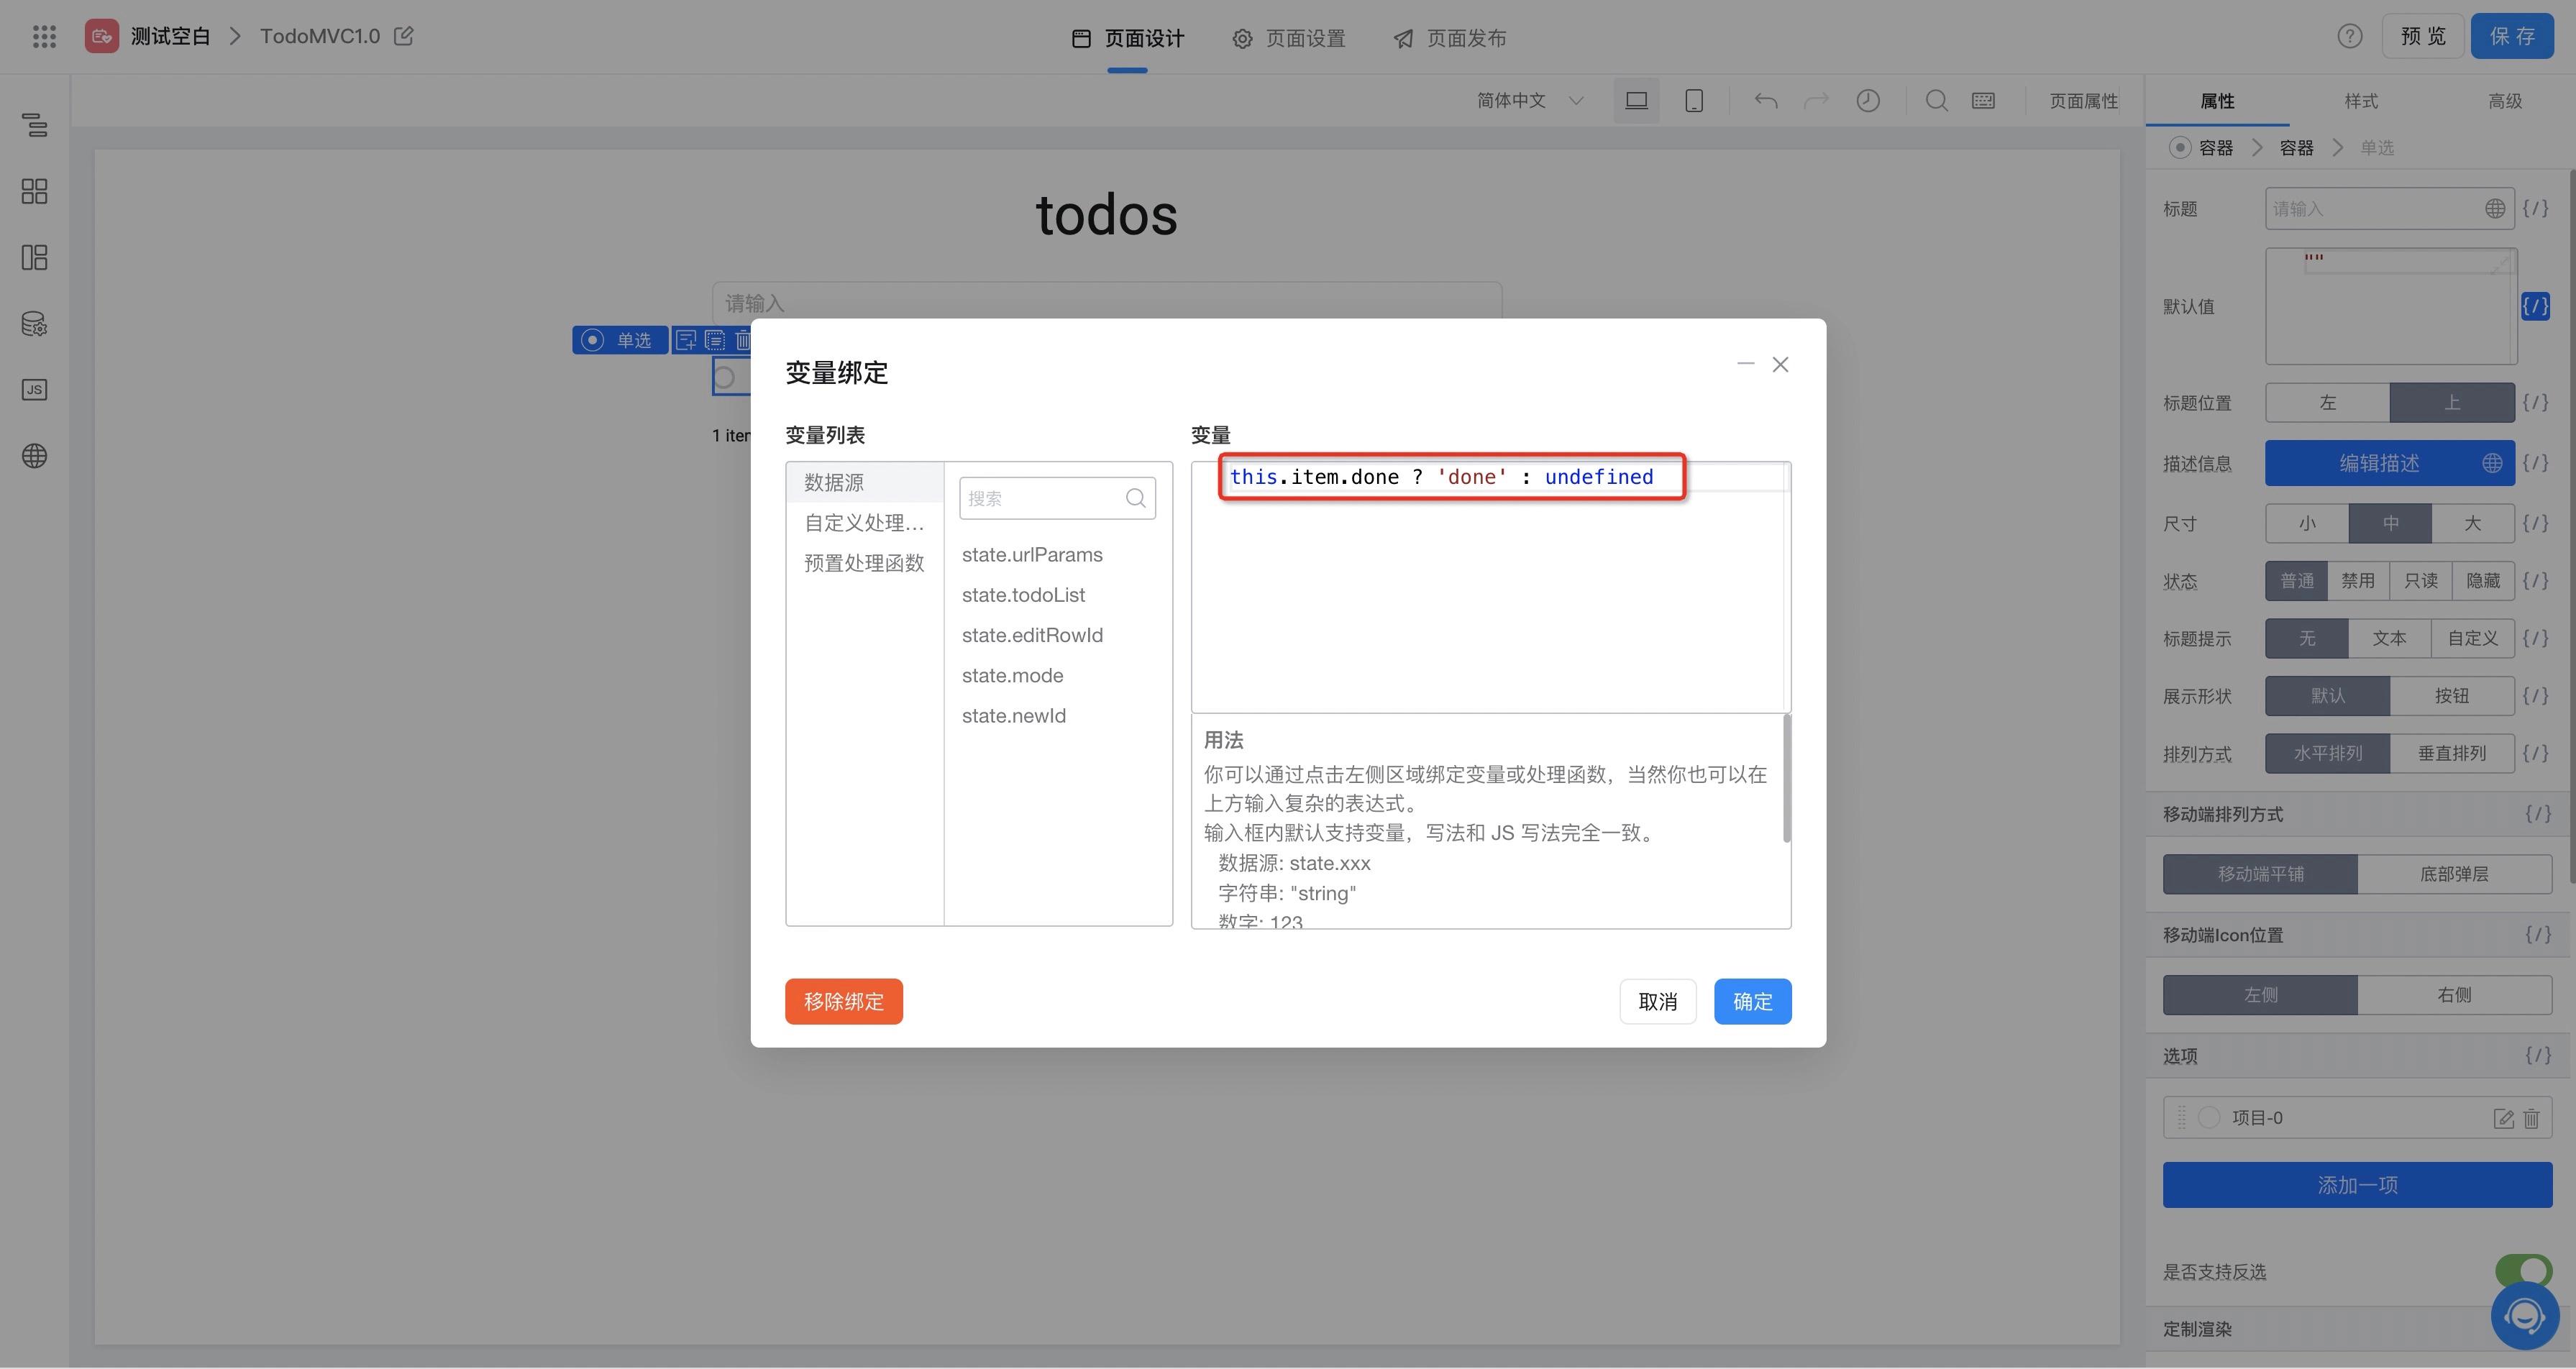Open the 页面设置 tab
Screen dimensions: 2576x1369
tap(1289, 38)
